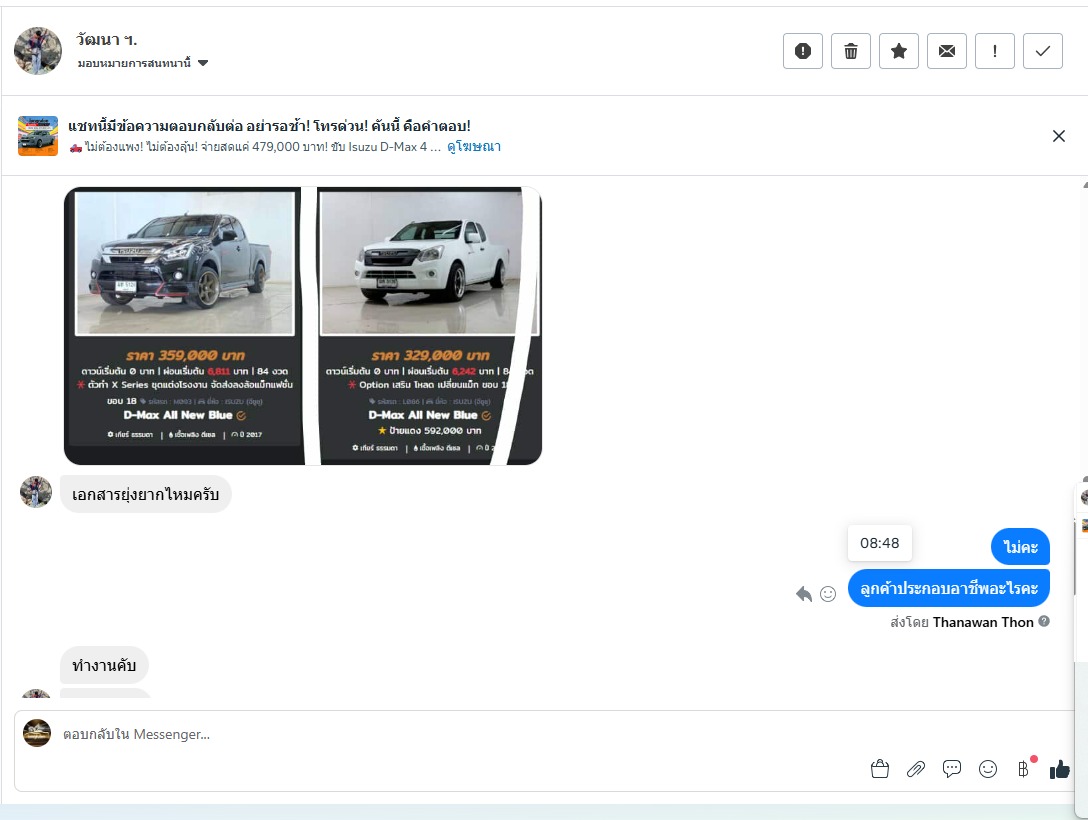Open วัฒนา's profile picture in header
Viewport: 1088px width, 820px height.
37,51
